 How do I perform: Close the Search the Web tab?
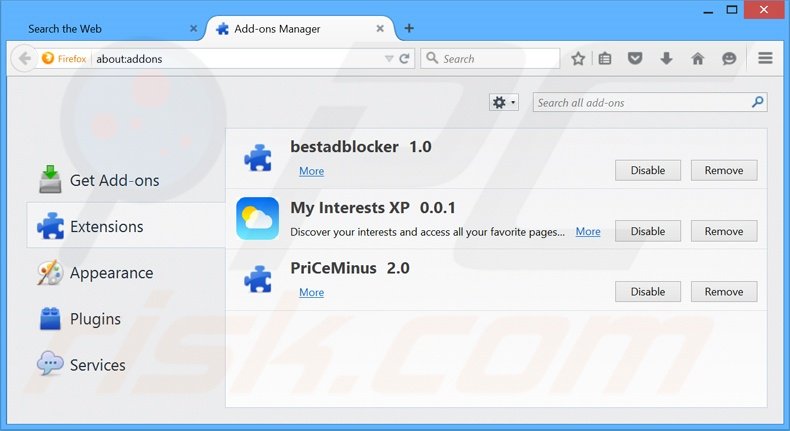tap(193, 29)
